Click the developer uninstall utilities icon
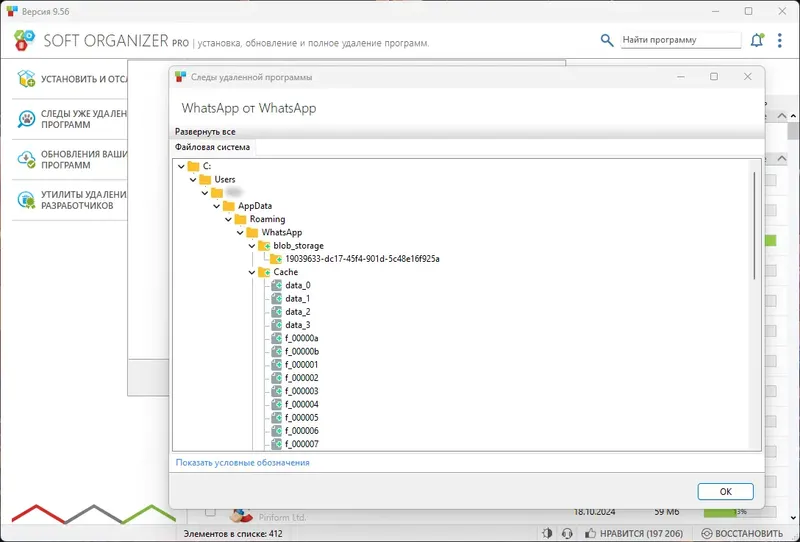Screen dimensions: 800x542 click(26, 200)
